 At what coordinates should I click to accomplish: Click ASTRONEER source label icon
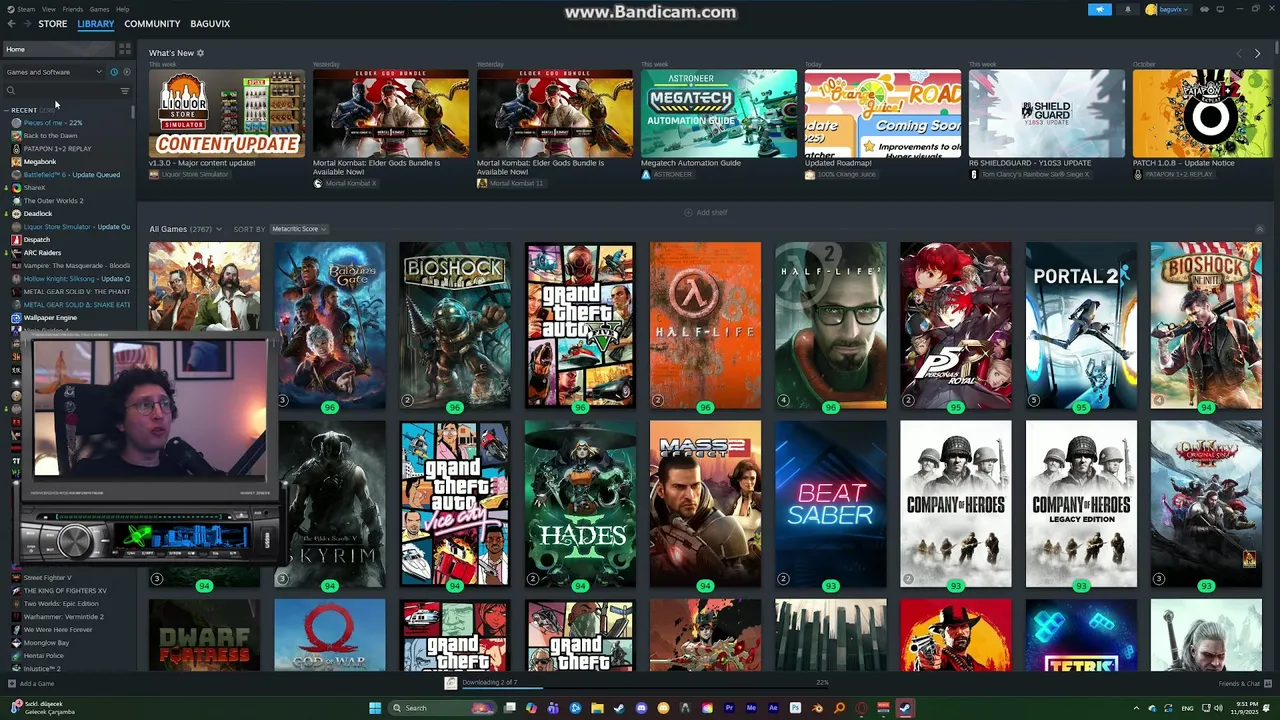(646, 174)
